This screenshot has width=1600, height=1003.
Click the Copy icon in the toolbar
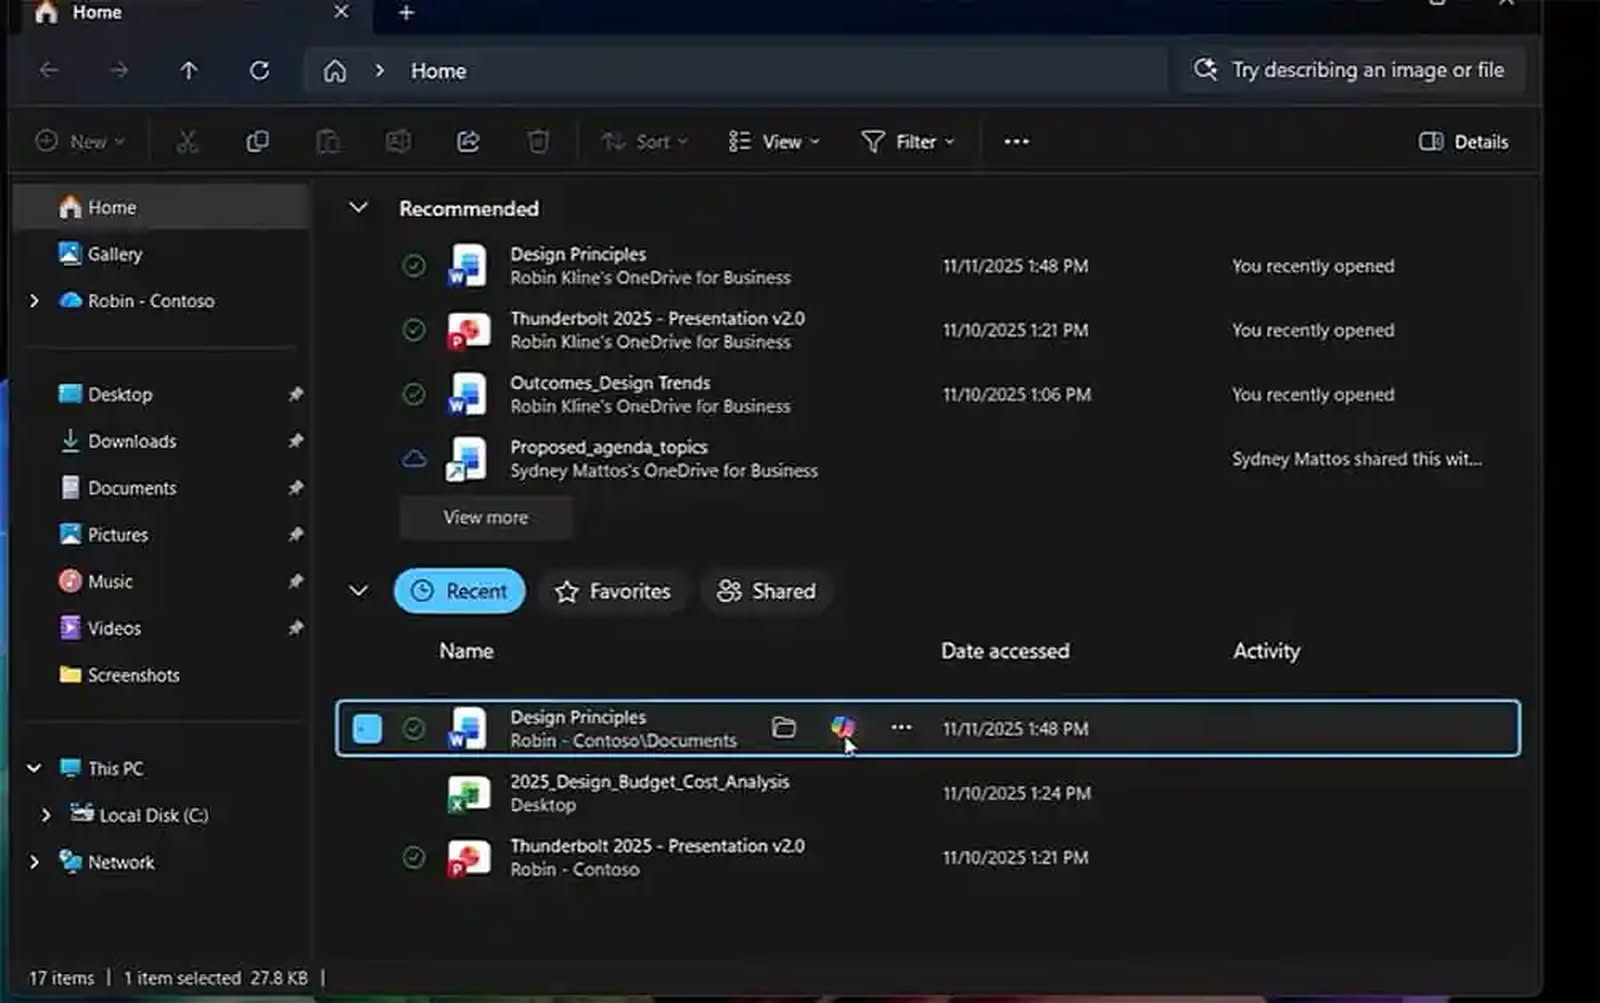256,141
